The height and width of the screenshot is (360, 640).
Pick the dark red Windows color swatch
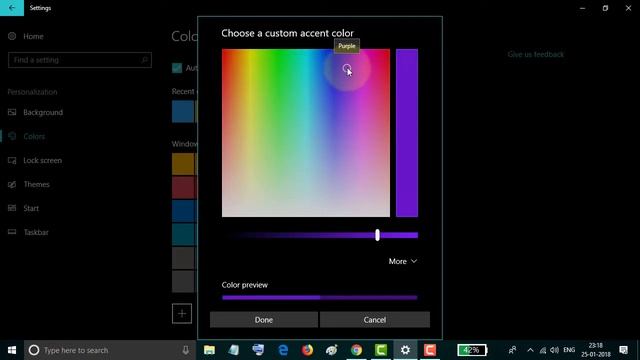pos(183,187)
